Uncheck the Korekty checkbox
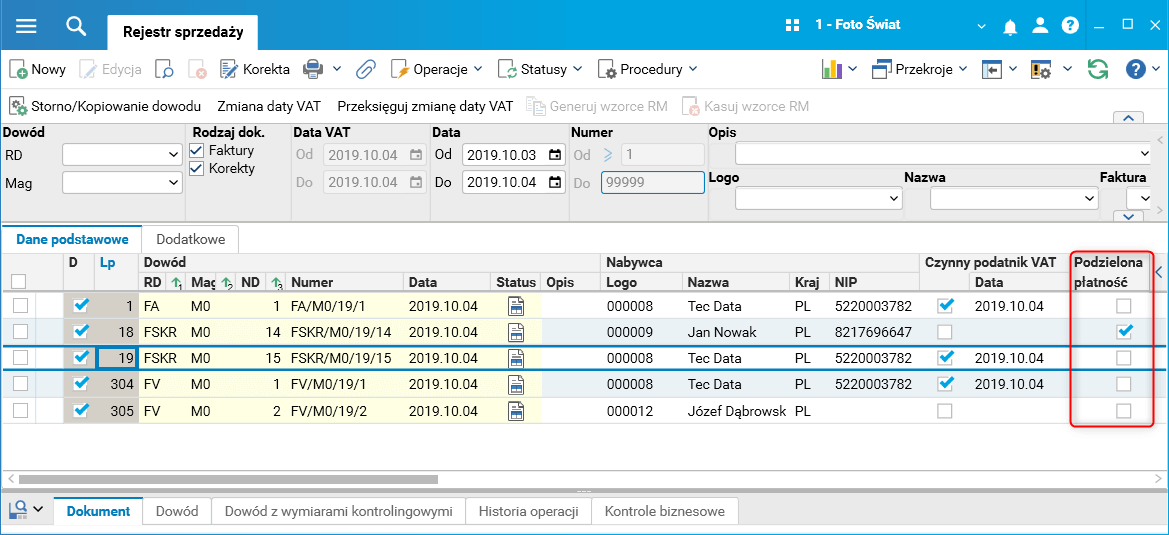The height and width of the screenshot is (535, 1169). pyautogui.click(x=197, y=169)
